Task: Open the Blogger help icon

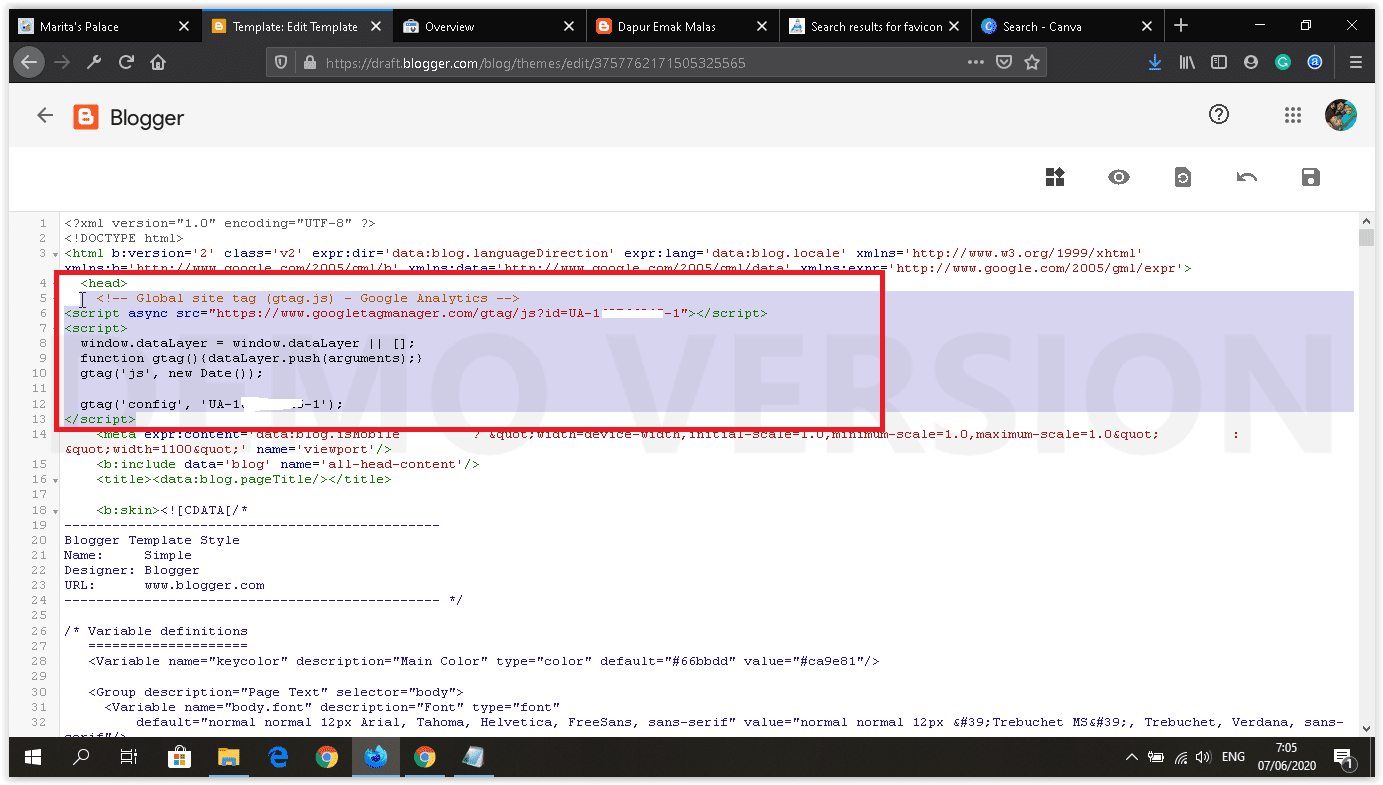Action: coord(1219,115)
